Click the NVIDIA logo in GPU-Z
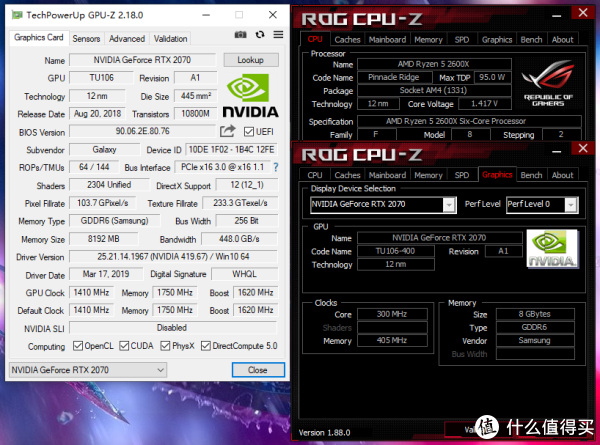Viewport: 600px width, 445px height. 250,96
